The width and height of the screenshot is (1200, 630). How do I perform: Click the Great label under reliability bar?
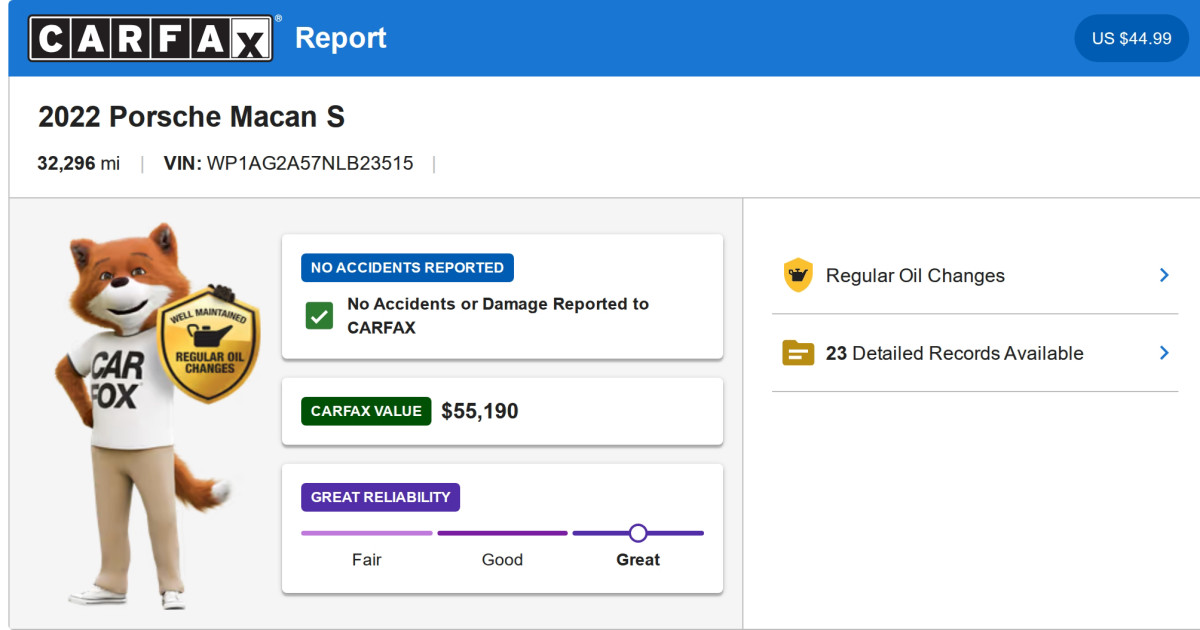[x=638, y=560]
